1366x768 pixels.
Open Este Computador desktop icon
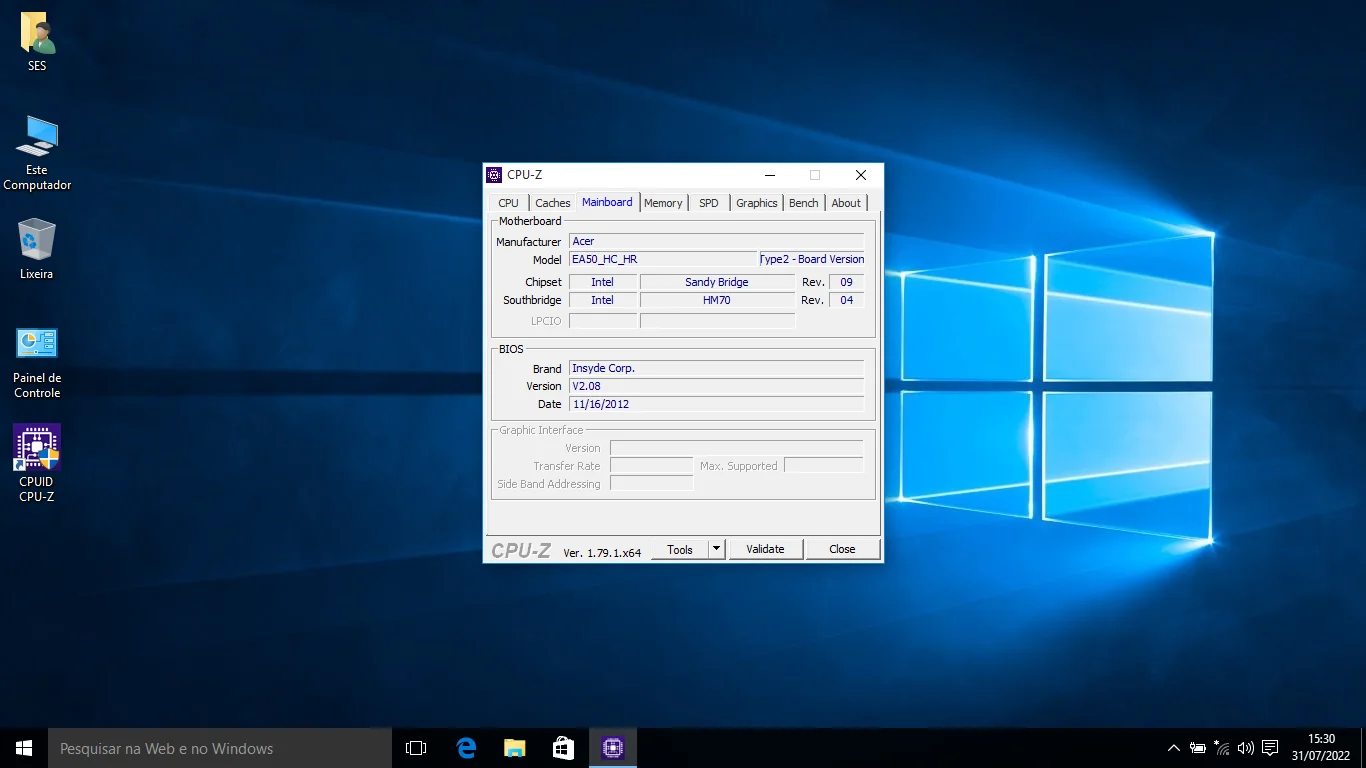tap(37, 138)
